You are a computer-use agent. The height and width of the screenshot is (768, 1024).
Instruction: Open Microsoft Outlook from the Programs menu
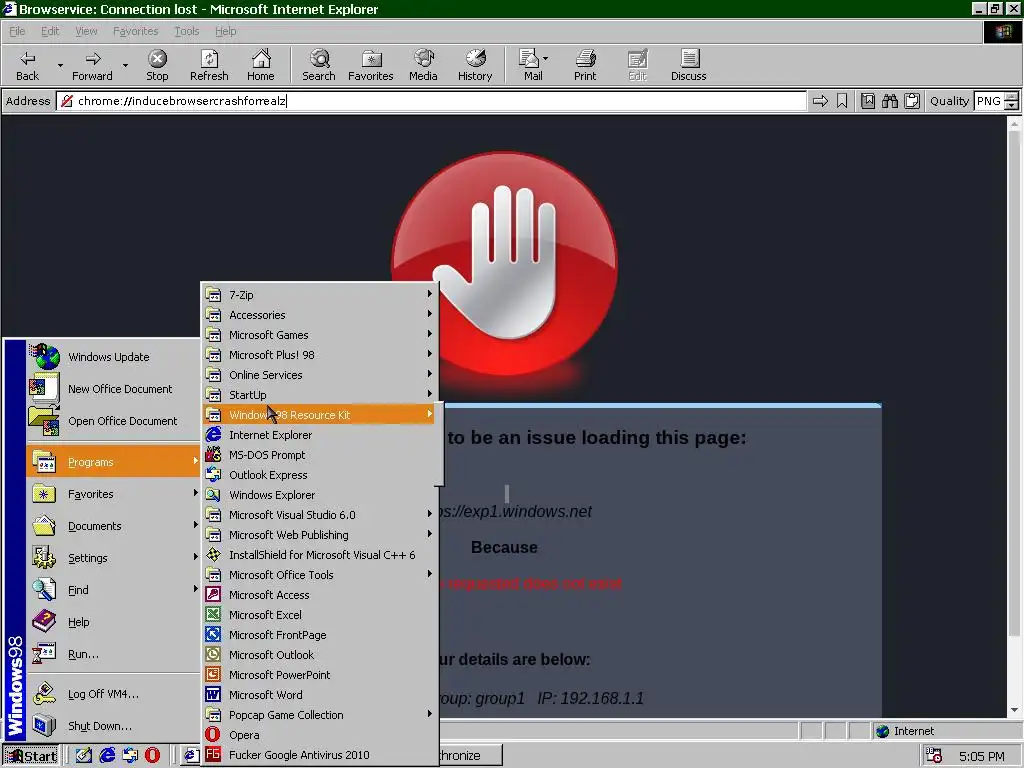319,654
